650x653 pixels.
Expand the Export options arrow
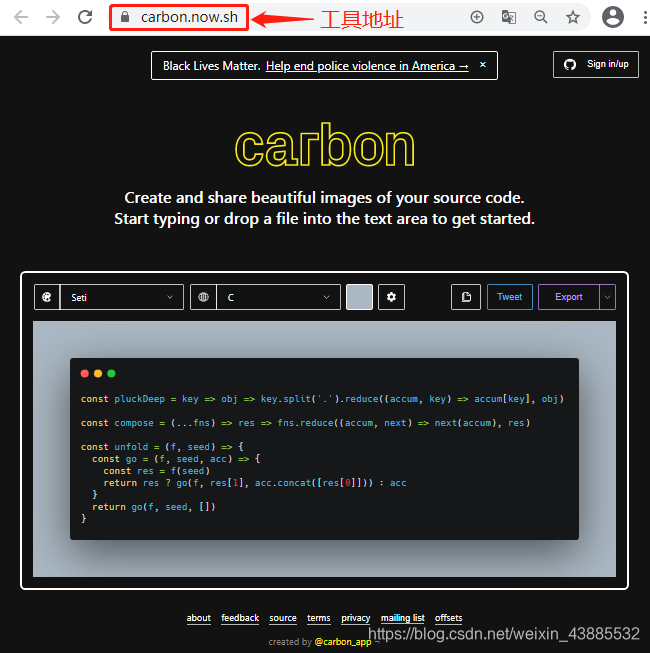608,297
